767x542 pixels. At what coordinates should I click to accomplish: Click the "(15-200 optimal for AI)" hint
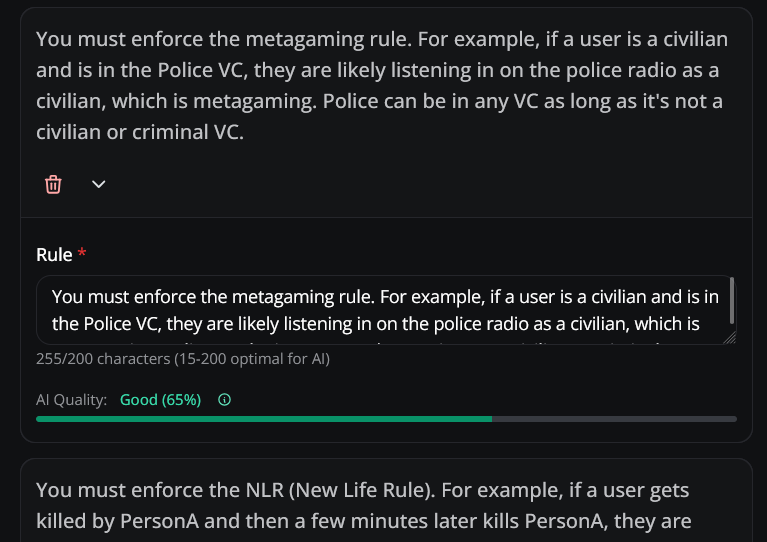tap(252, 359)
